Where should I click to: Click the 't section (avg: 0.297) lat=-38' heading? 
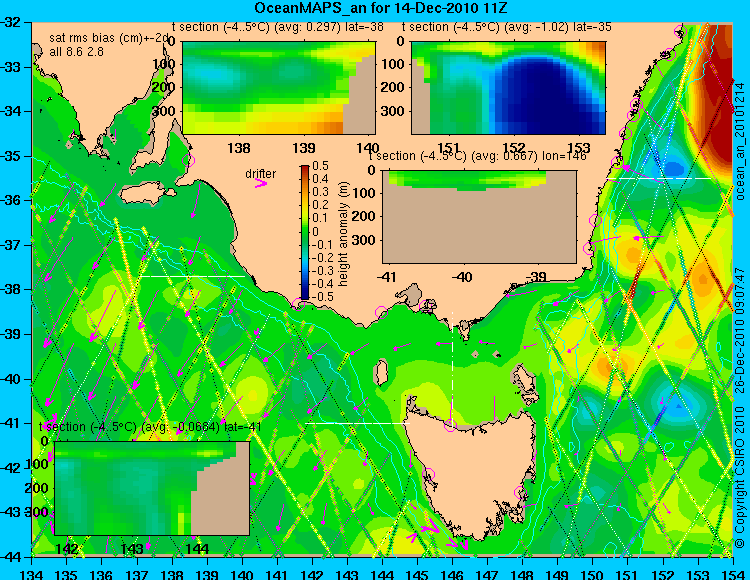278,27
